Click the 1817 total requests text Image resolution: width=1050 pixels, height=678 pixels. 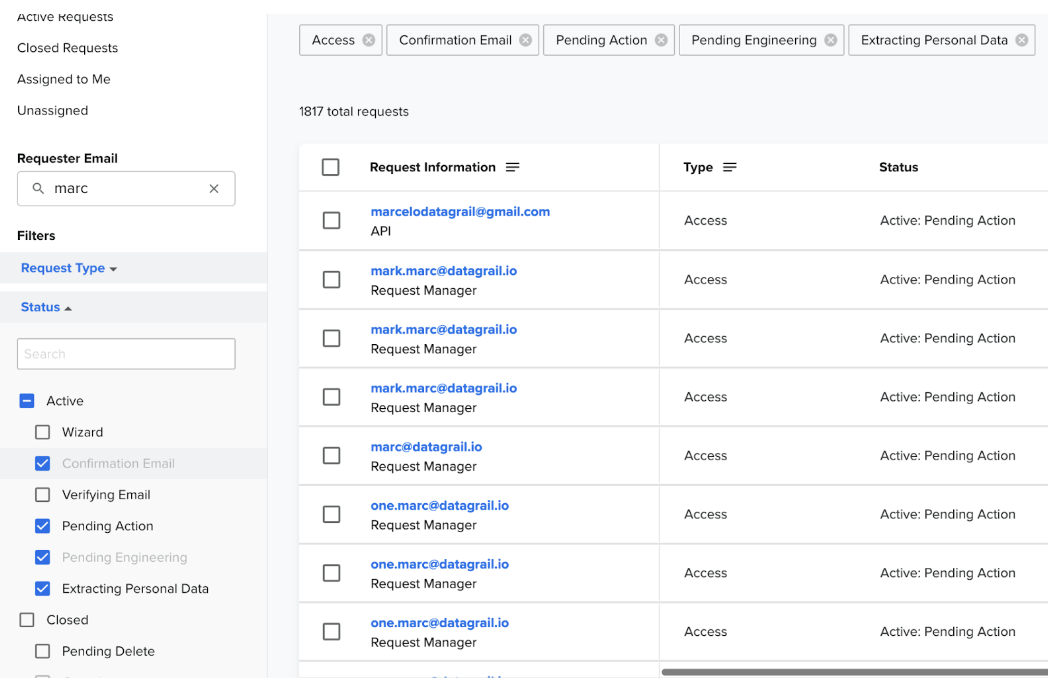pyautogui.click(x=354, y=112)
